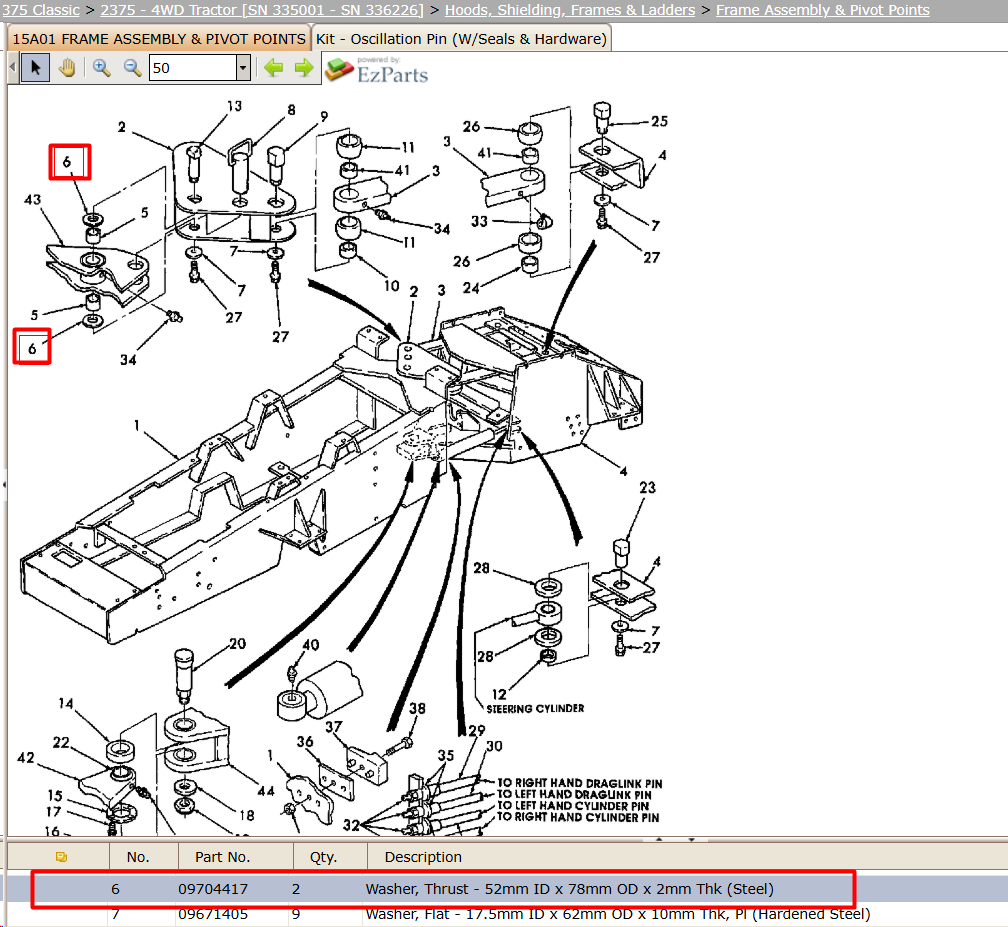
Task: Click callout 23 above steering cylinder parts
Action: pyautogui.click(x=647, y=488)
